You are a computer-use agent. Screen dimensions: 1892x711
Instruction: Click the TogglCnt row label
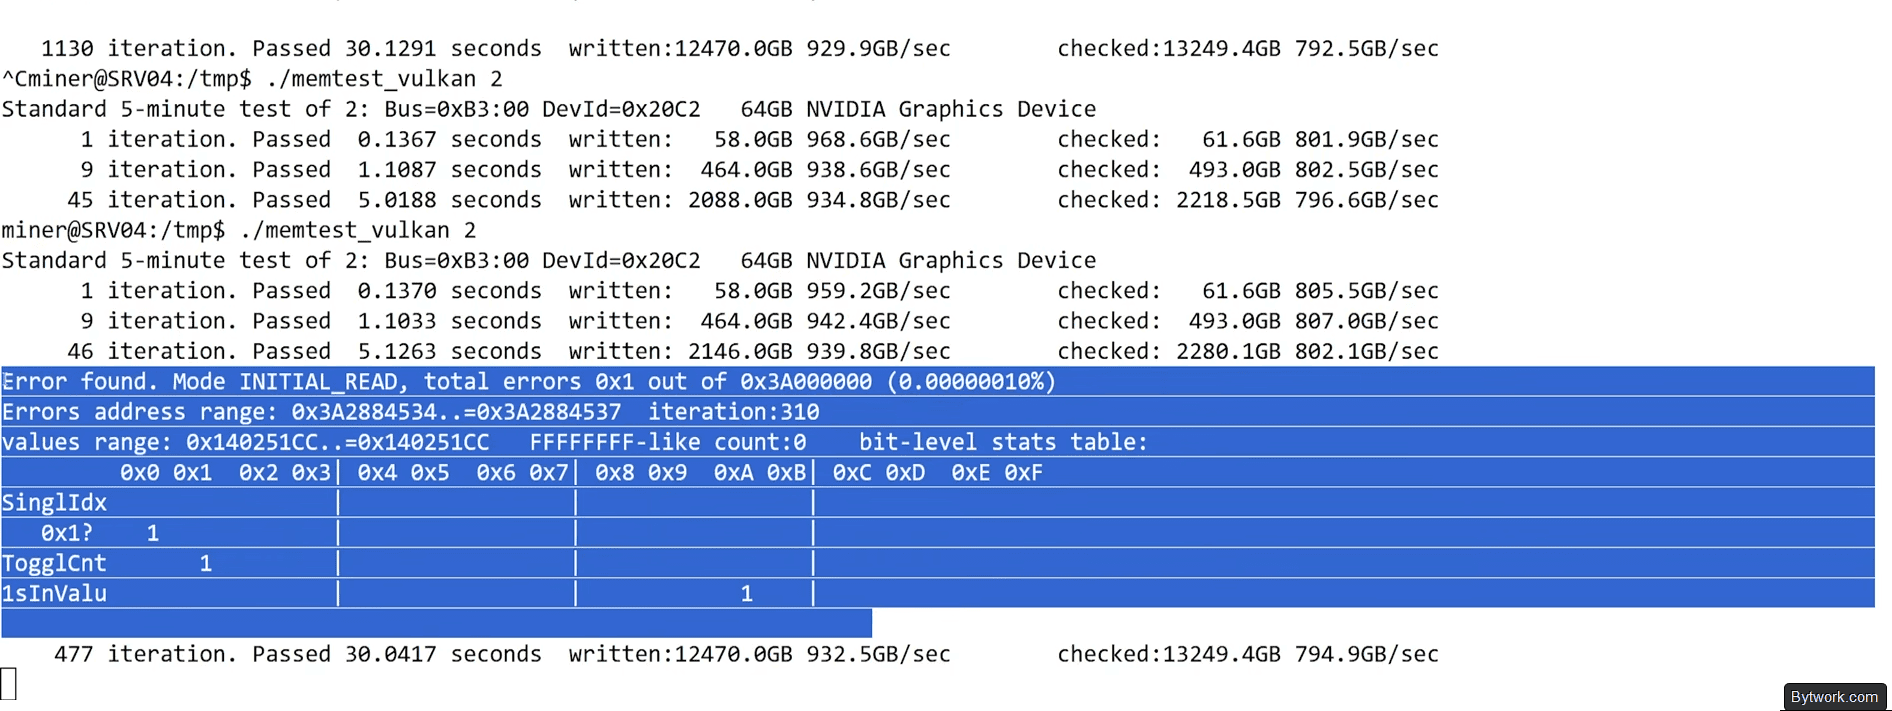pyautogui.click(x=54, y=563)
